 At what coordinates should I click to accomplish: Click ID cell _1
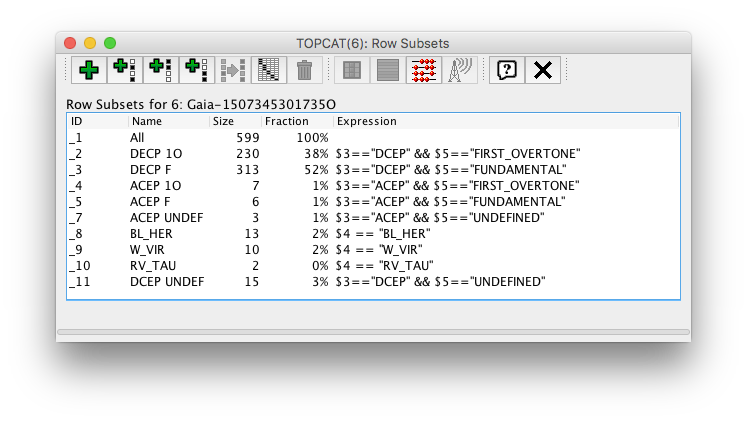tap(76, 138)
